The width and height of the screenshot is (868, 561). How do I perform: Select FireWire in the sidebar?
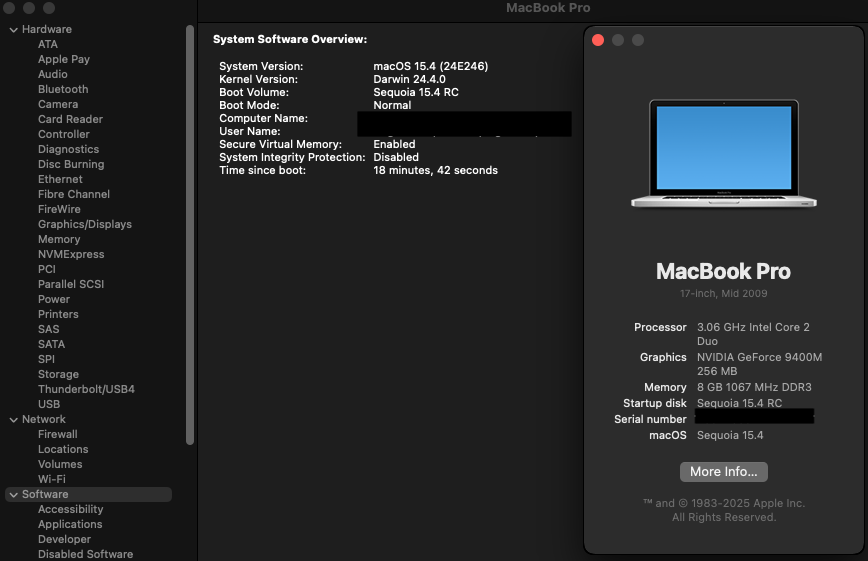(x=59, y=209)
